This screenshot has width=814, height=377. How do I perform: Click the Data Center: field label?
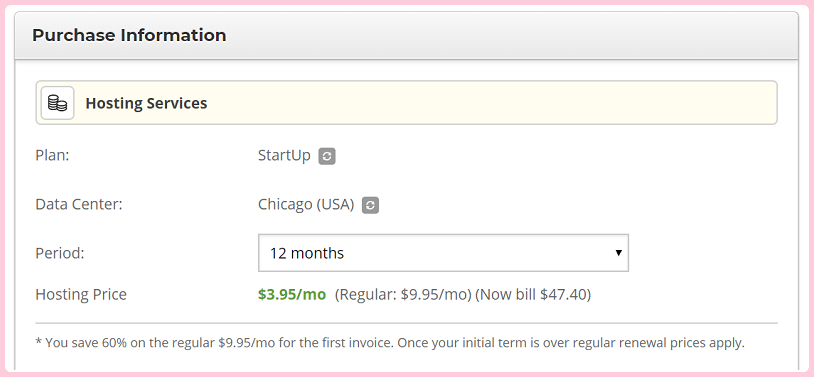tap(79, 204)
